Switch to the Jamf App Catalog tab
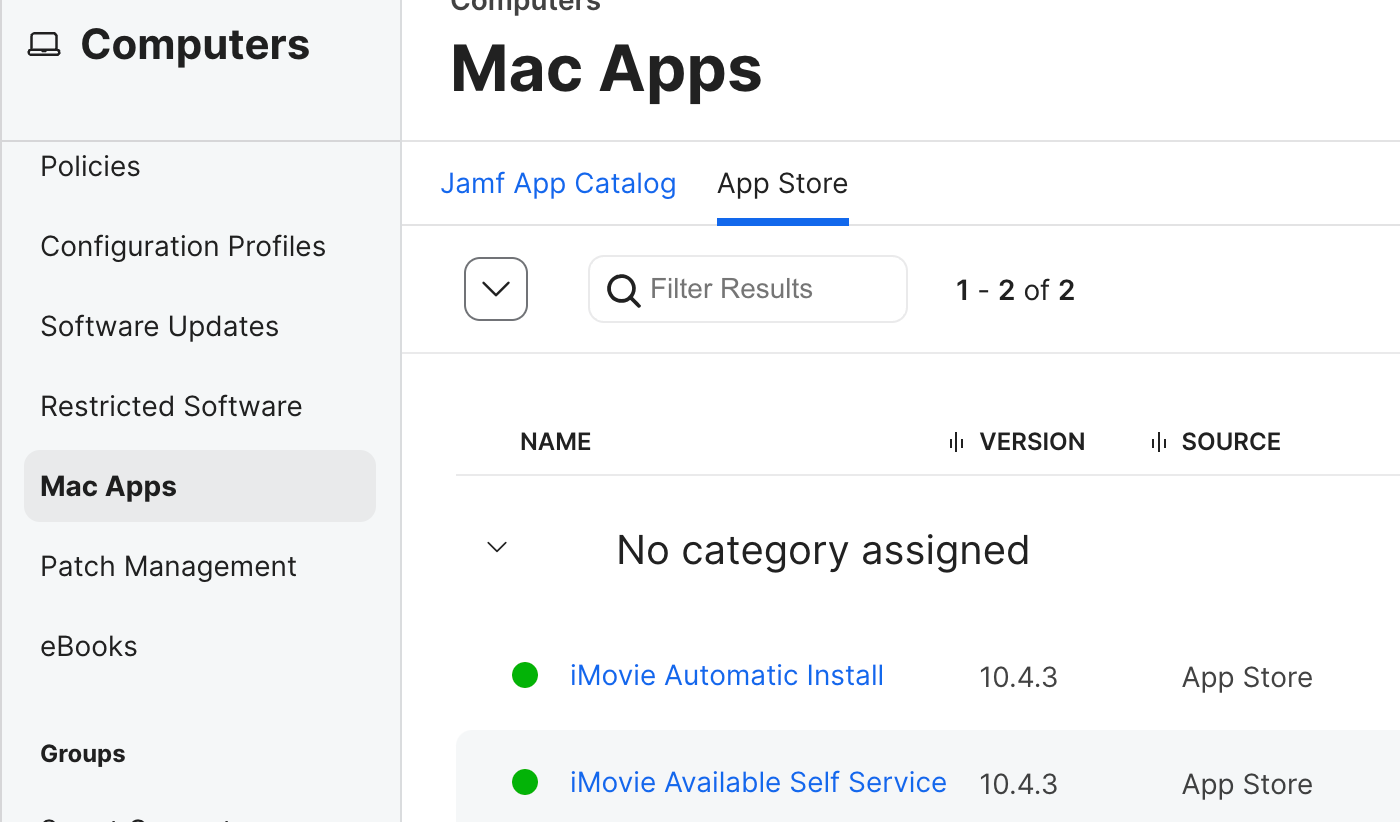The height and width of the screenshot is (822, 1400). (x=558, y=184)
